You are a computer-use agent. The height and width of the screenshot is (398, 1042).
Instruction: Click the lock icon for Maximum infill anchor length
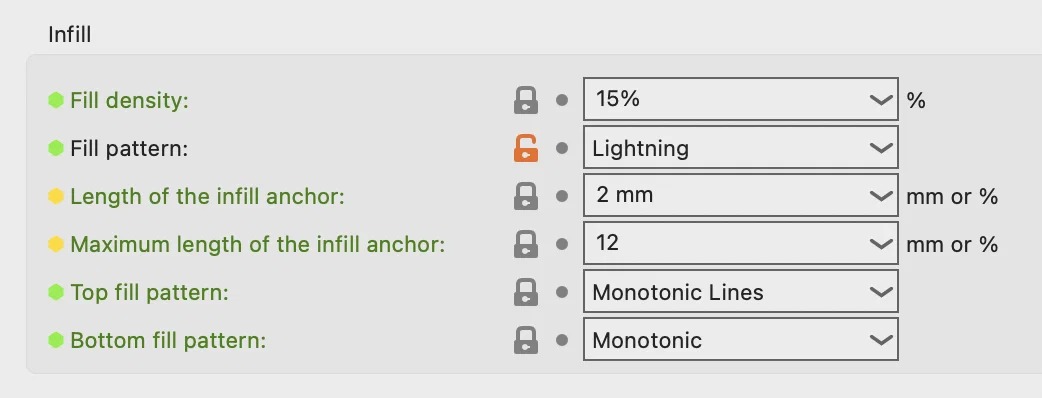tap(526, 244)
